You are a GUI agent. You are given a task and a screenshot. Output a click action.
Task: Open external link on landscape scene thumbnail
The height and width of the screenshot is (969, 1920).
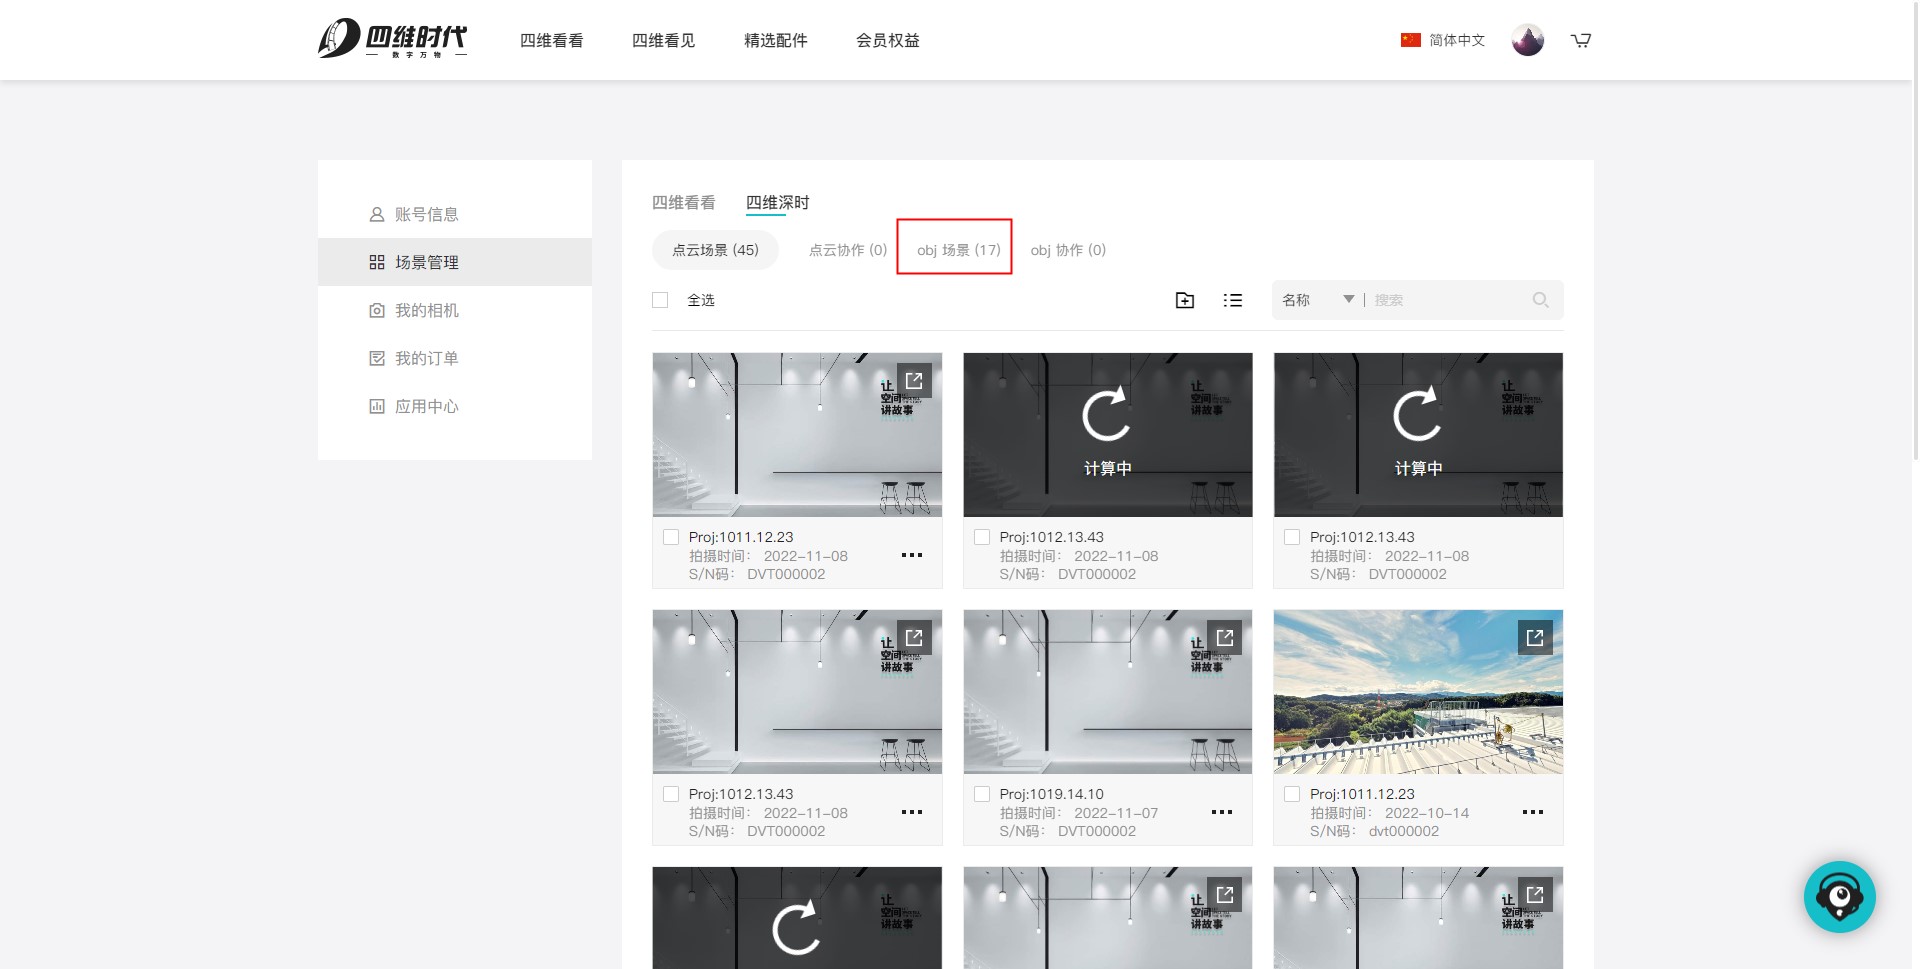pos(1535,638)
